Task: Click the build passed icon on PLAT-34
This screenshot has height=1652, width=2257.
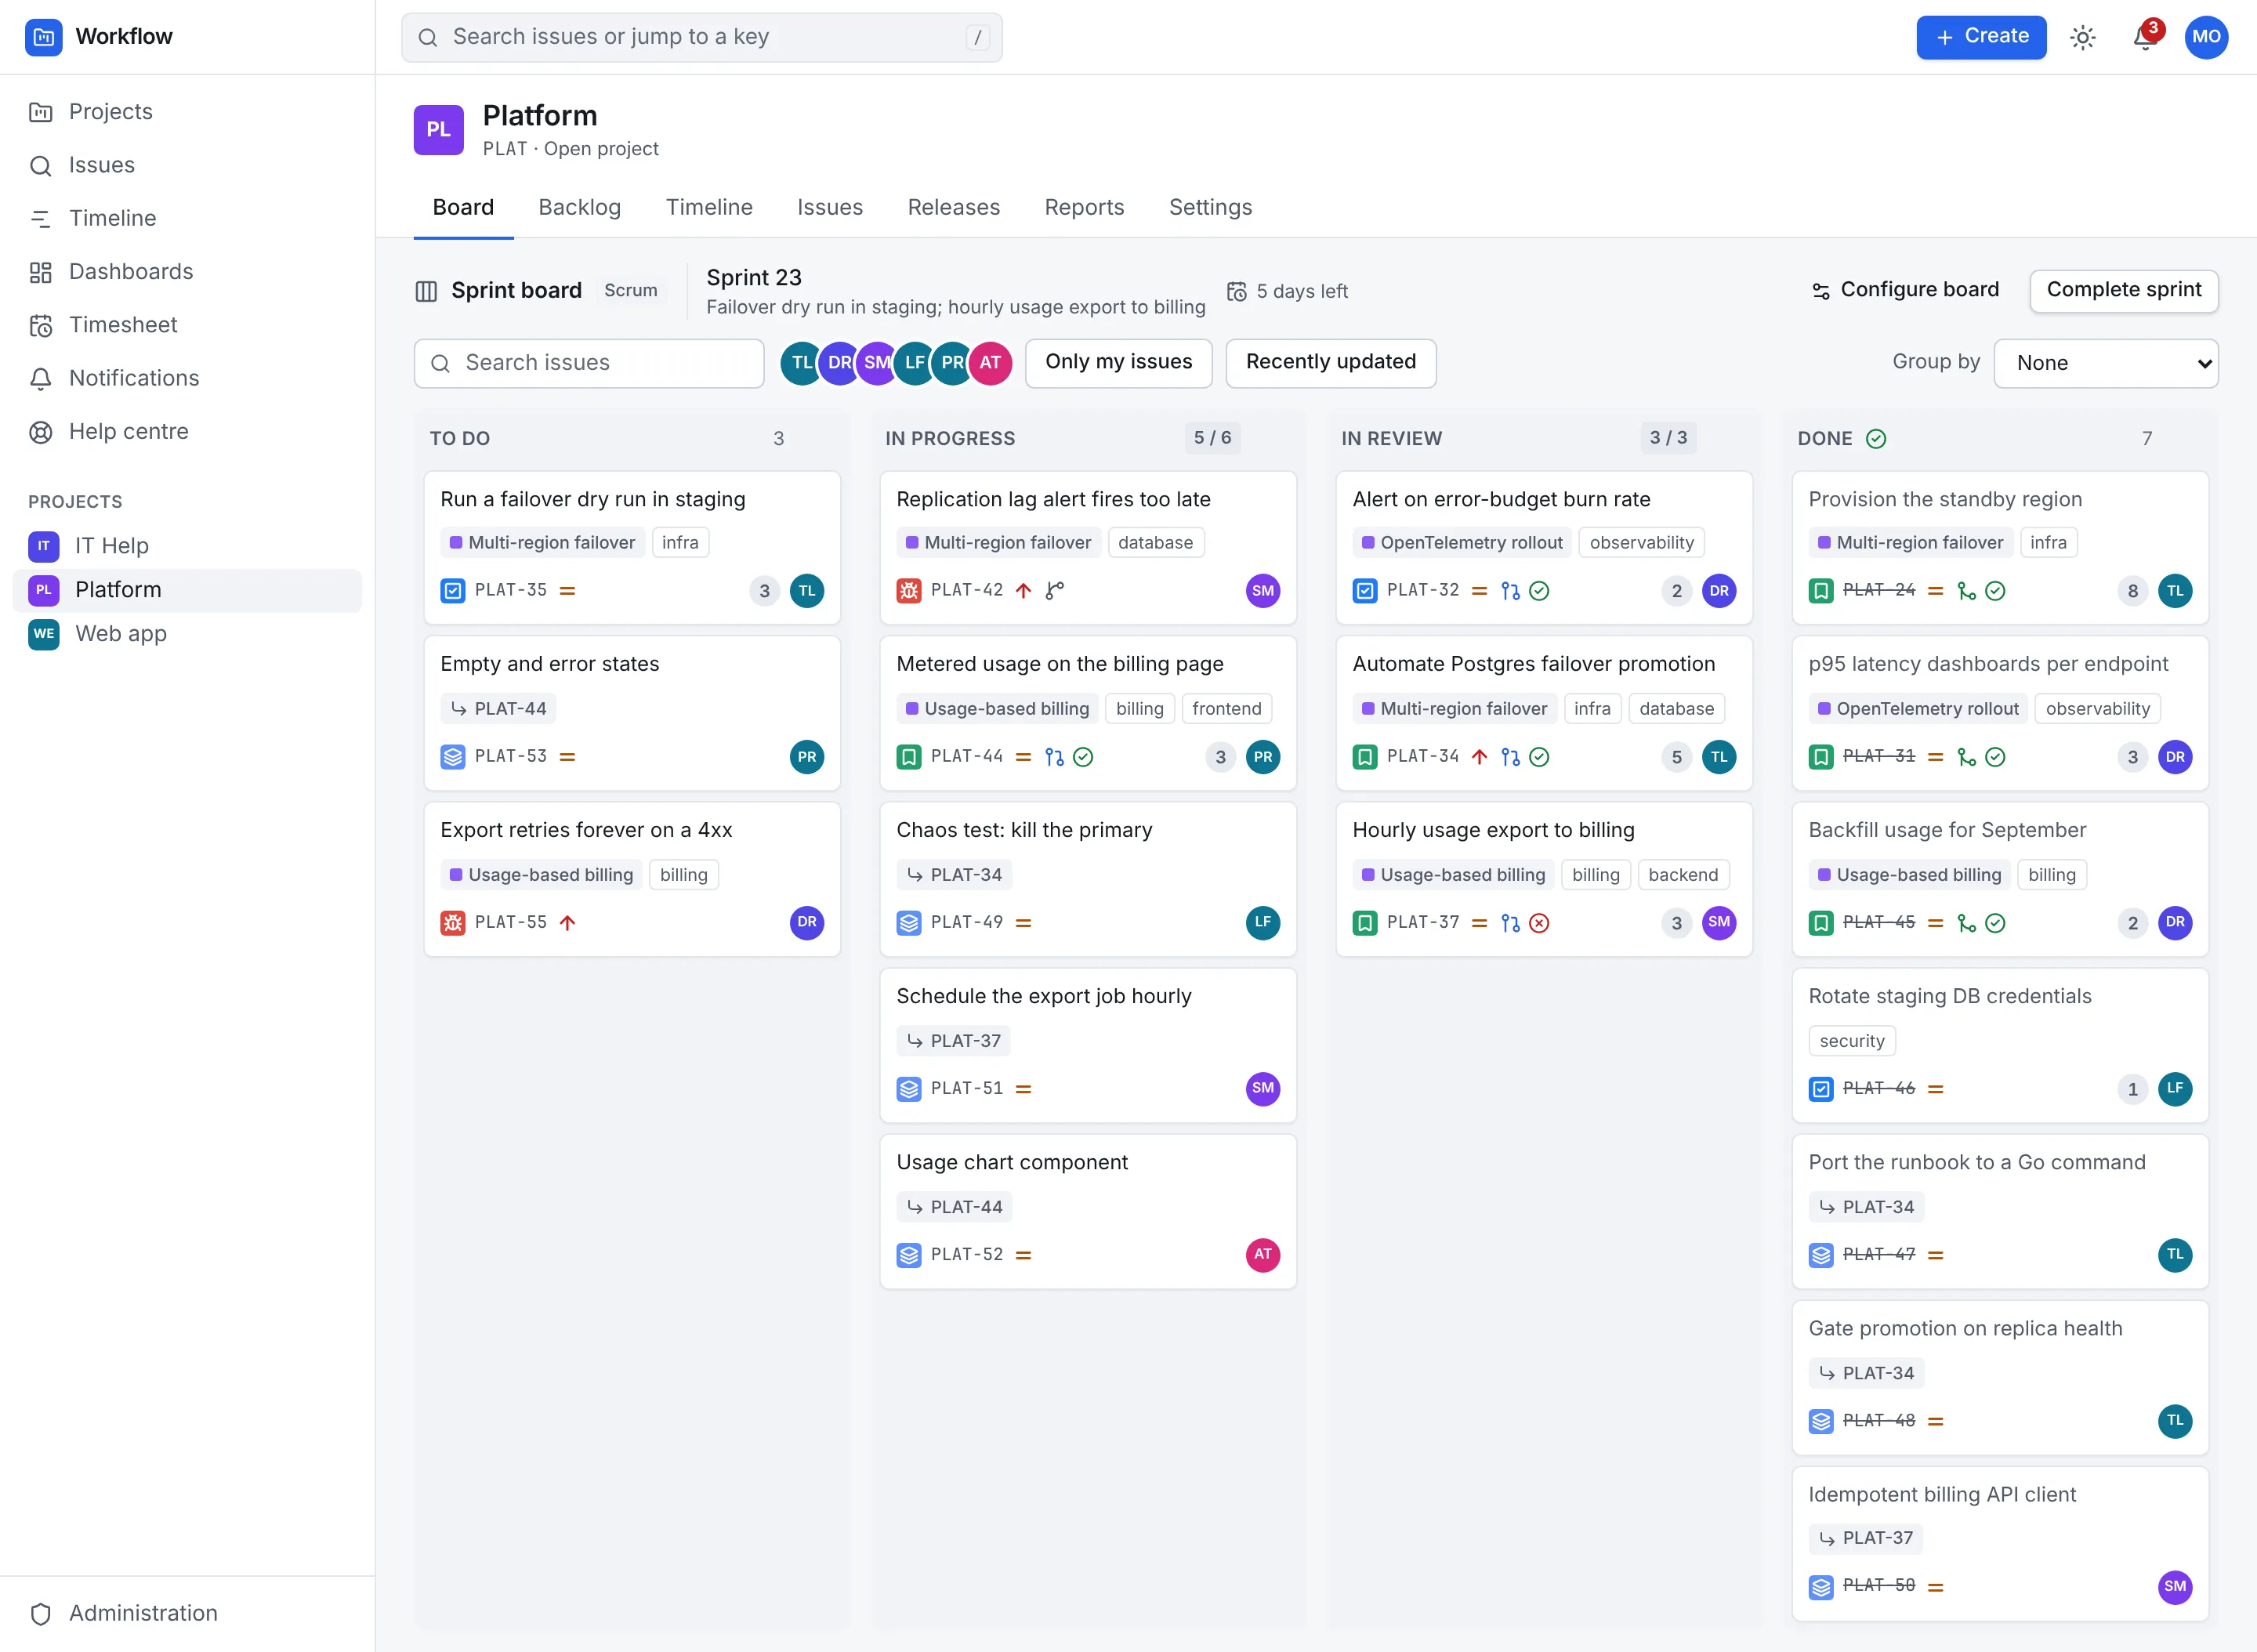Action: (1539, 757)
